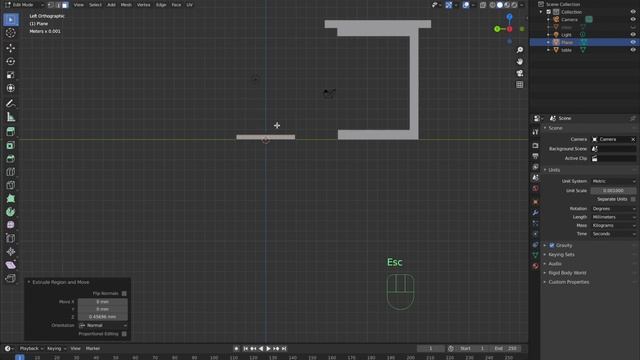Select the Select Box tool
The image size is (640, 360).
point(11,20)
